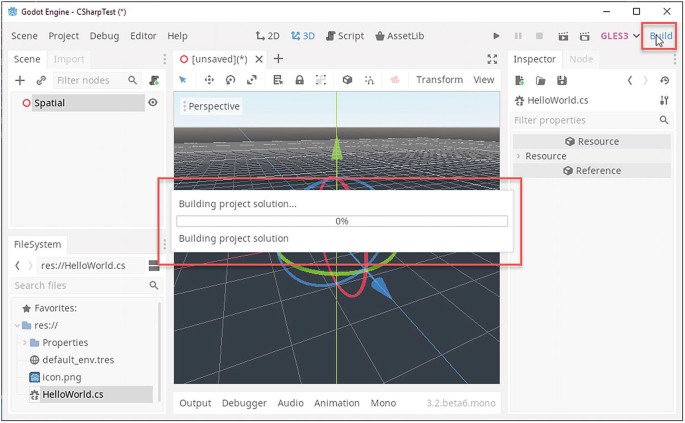Image resolution: width=685 pixels, height=423 pixels.
Task: Toggle use local space cube icon
Action: point(348,80)
